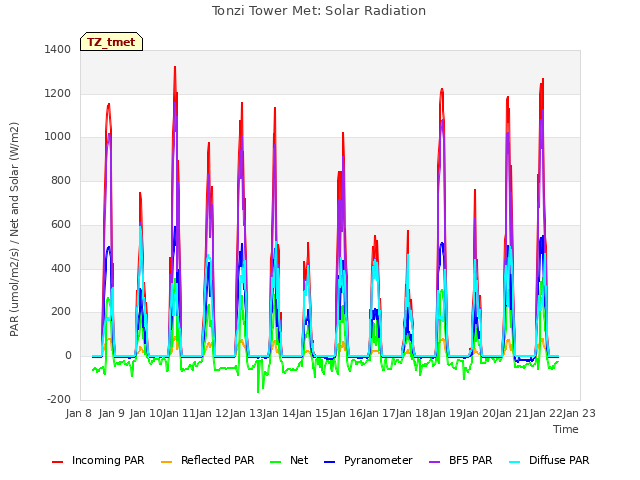Click the Jan 20 x-axis tick label
This screenshot has height=480, width=640.
[479, 413]
